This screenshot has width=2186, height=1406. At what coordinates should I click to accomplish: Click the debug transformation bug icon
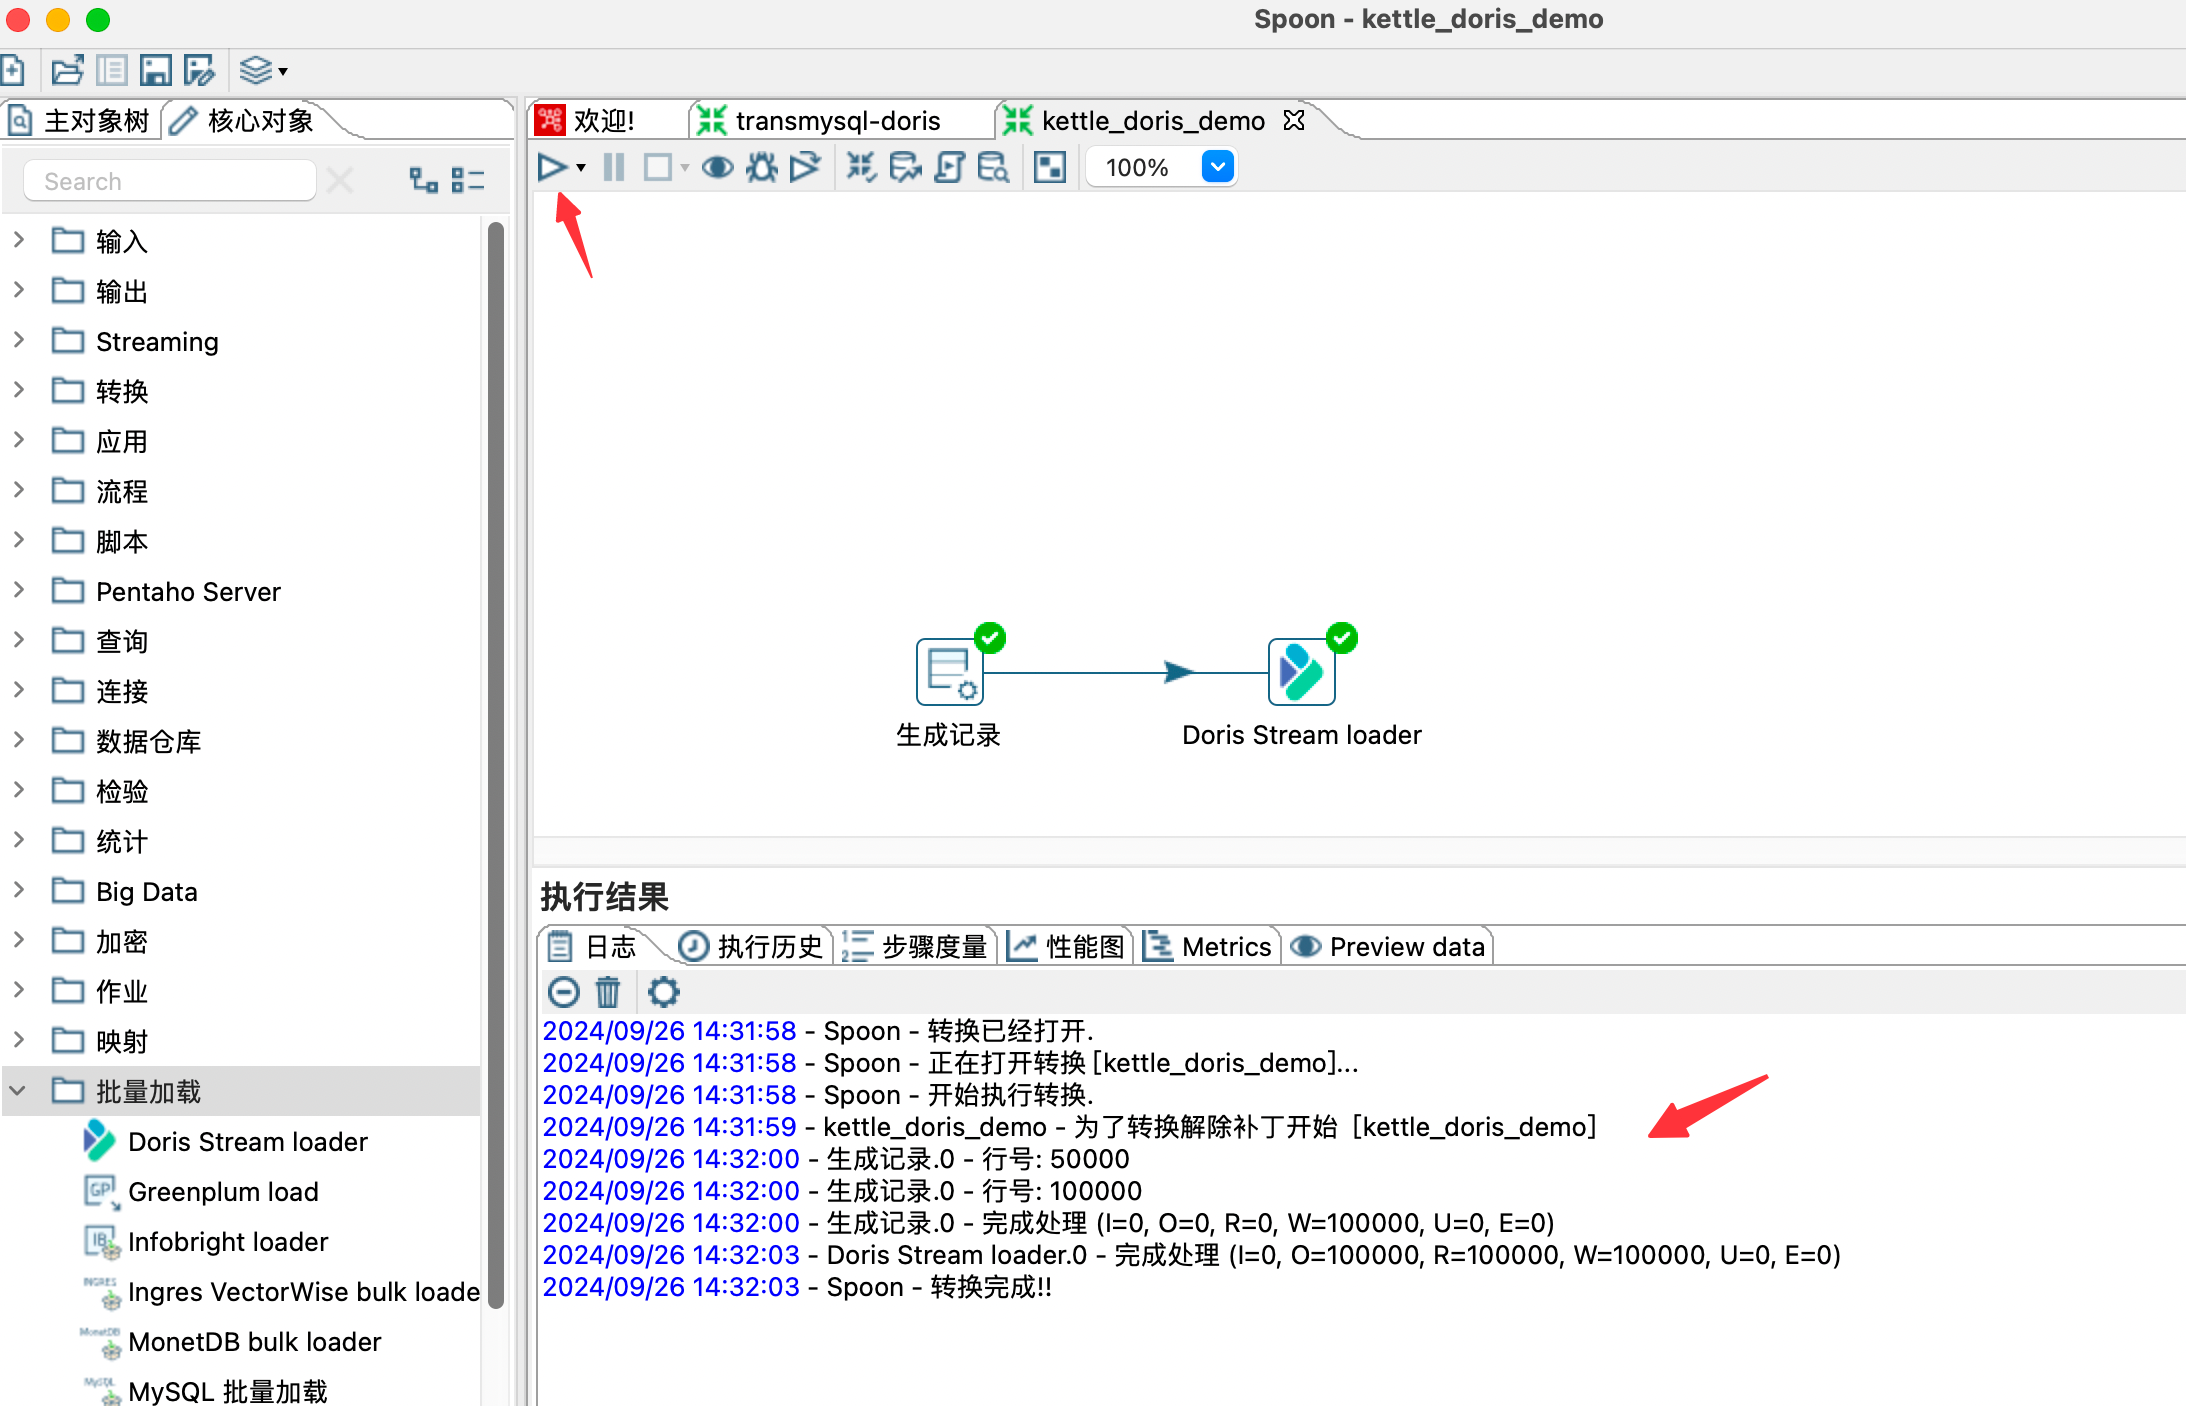pos(761,167)
